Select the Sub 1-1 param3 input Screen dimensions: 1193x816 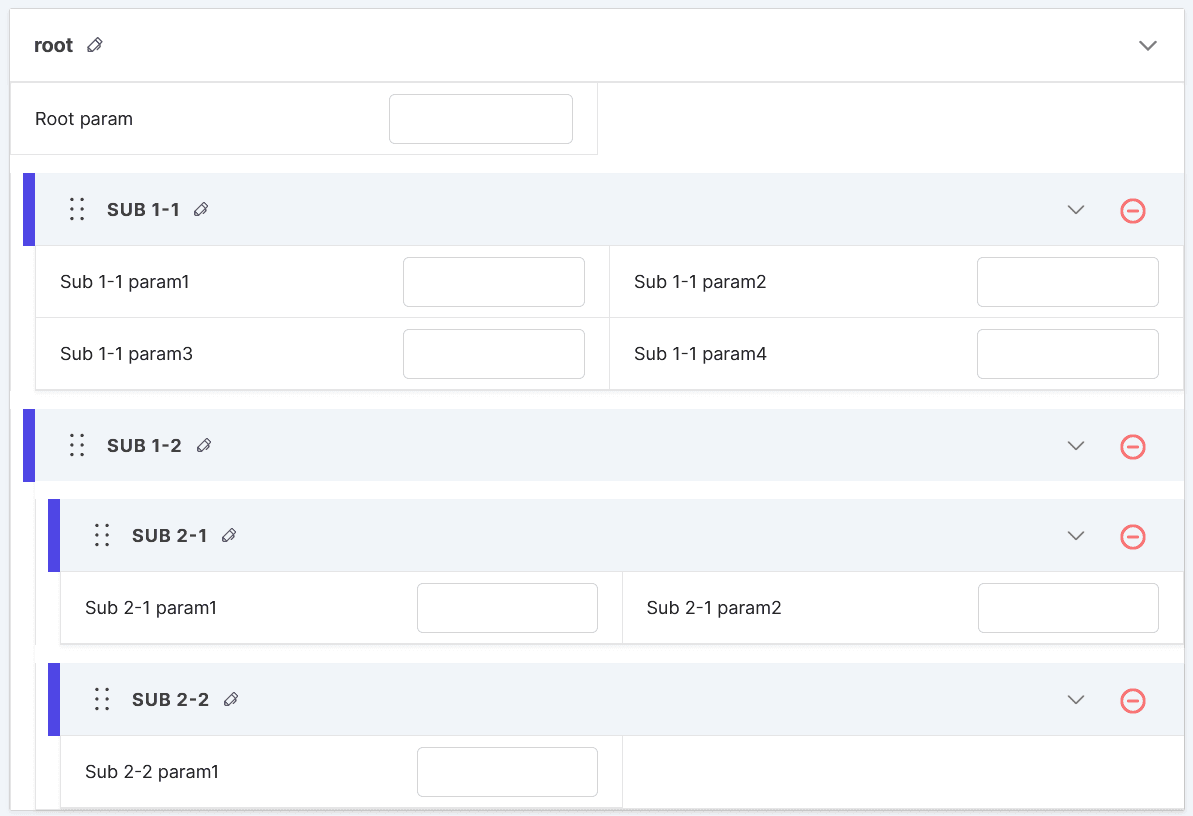[494, 354]
